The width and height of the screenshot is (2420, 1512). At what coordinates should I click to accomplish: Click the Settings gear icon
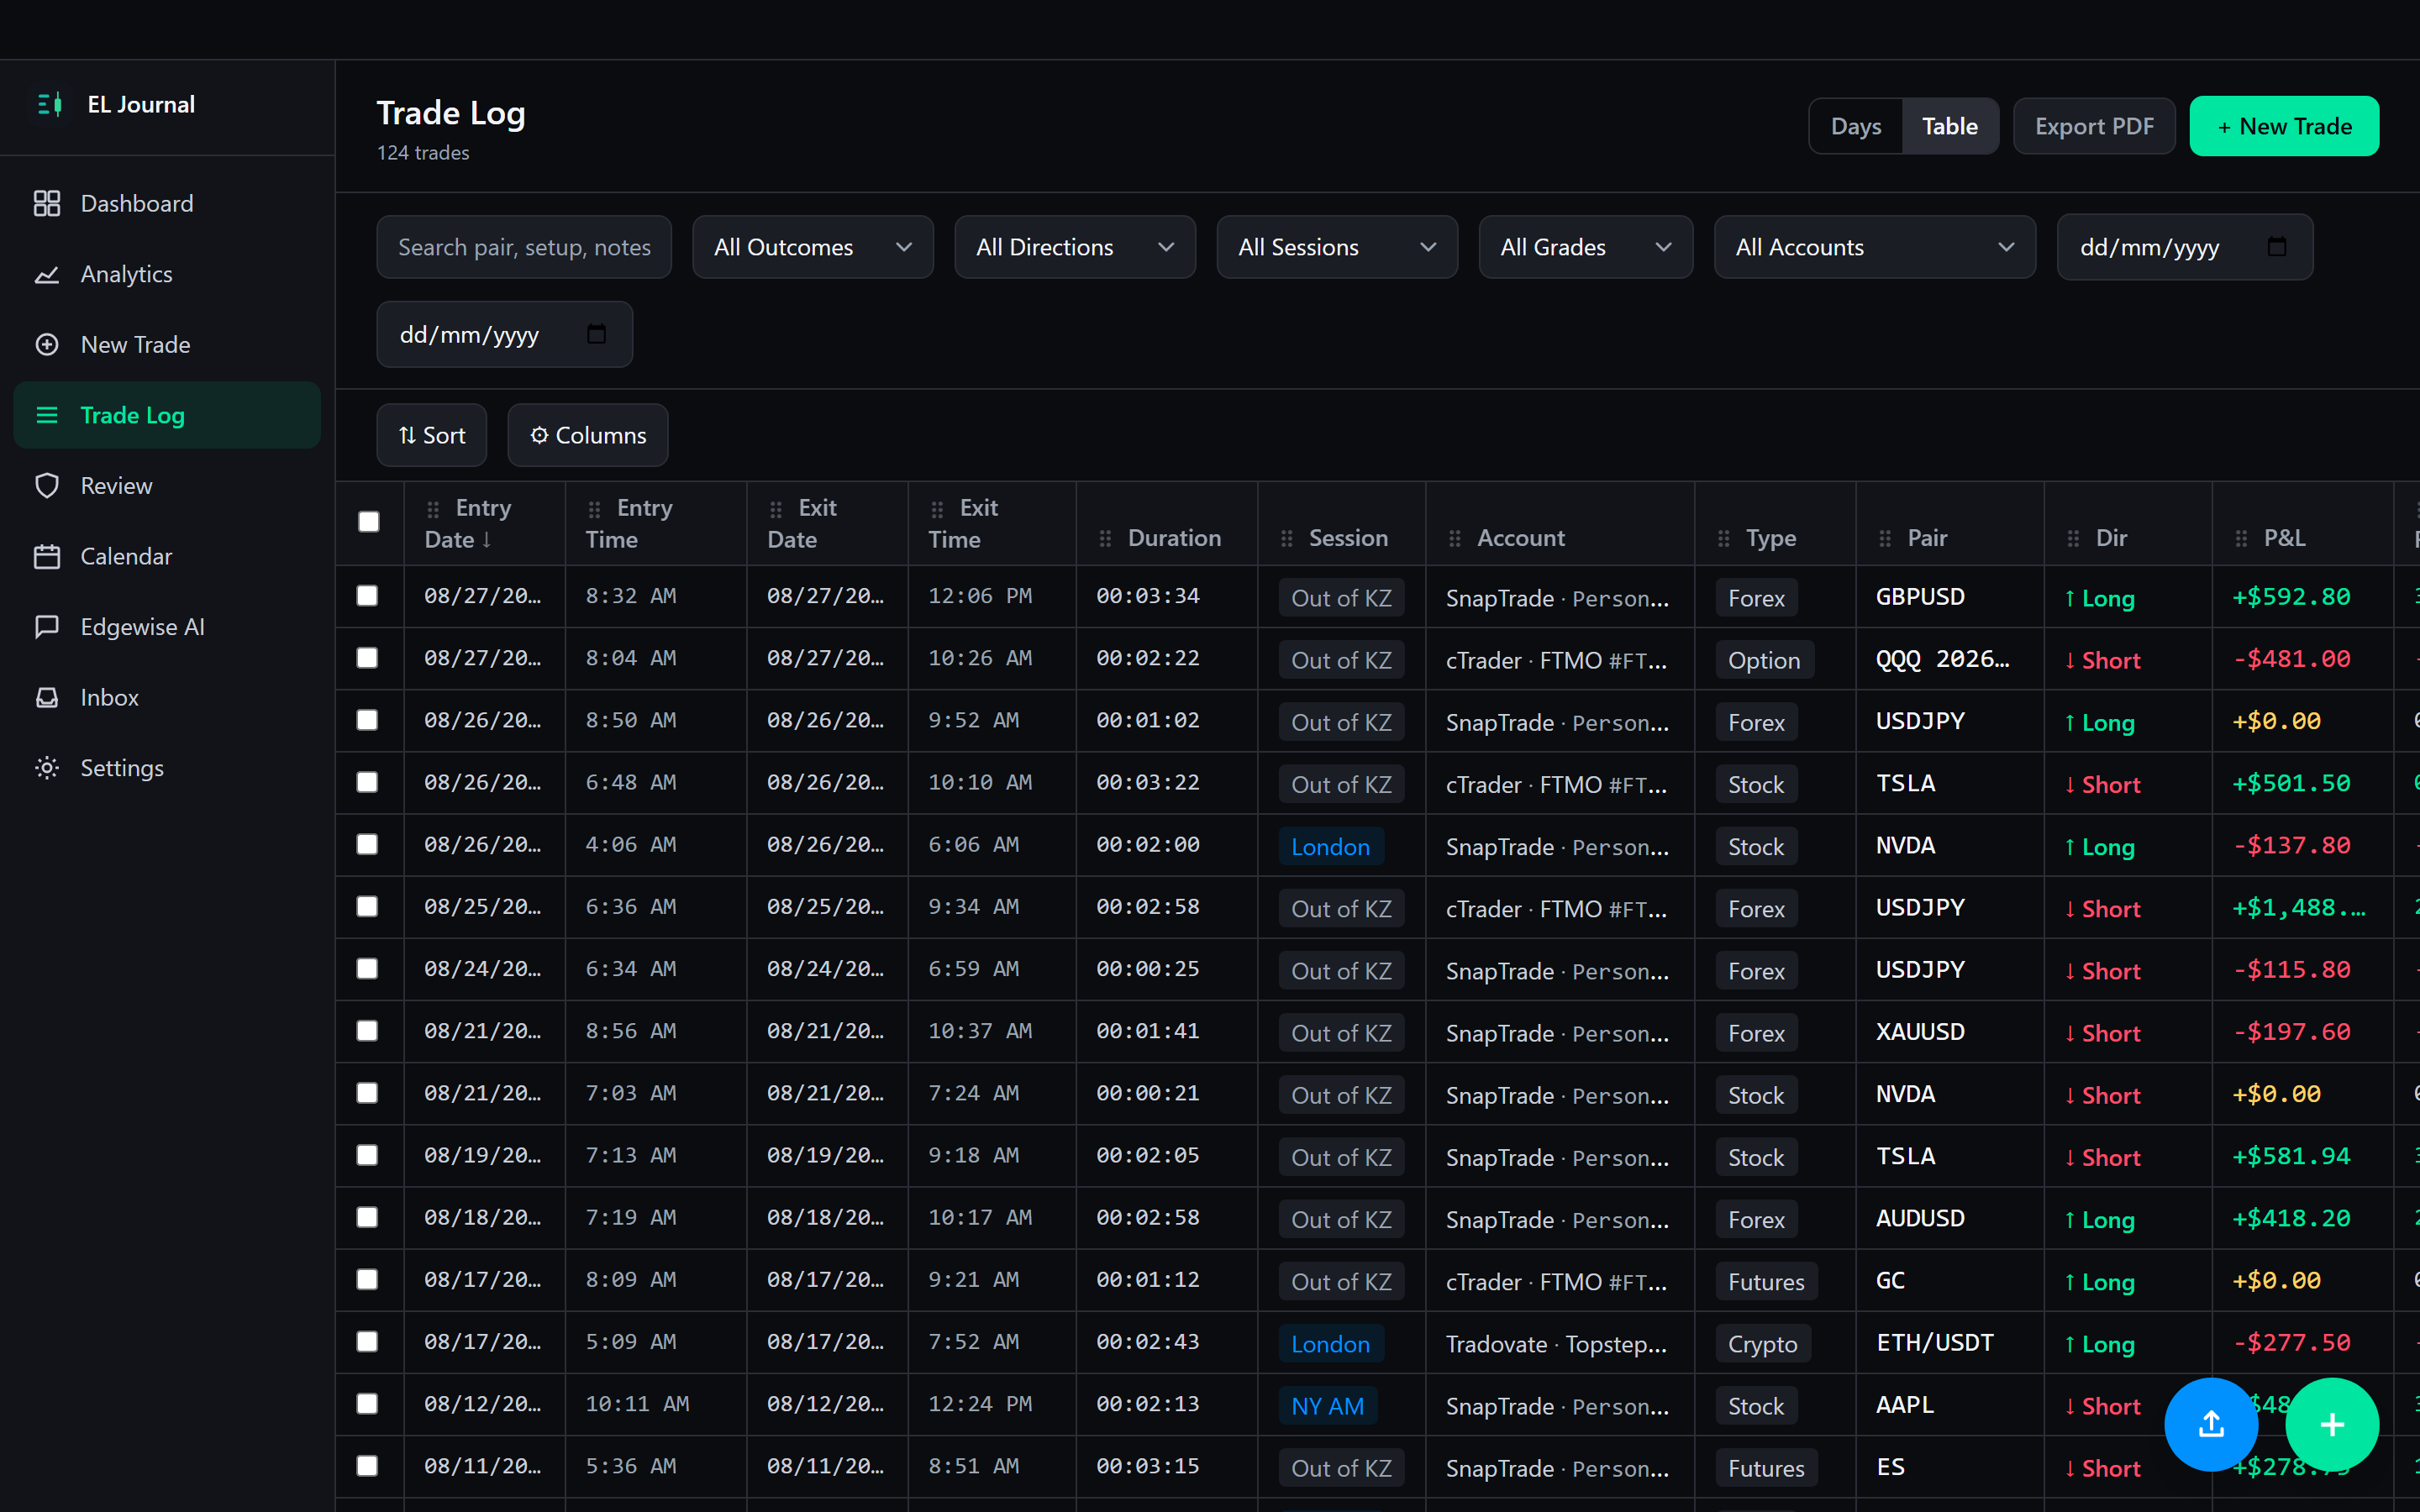click(x=47, y=768)
